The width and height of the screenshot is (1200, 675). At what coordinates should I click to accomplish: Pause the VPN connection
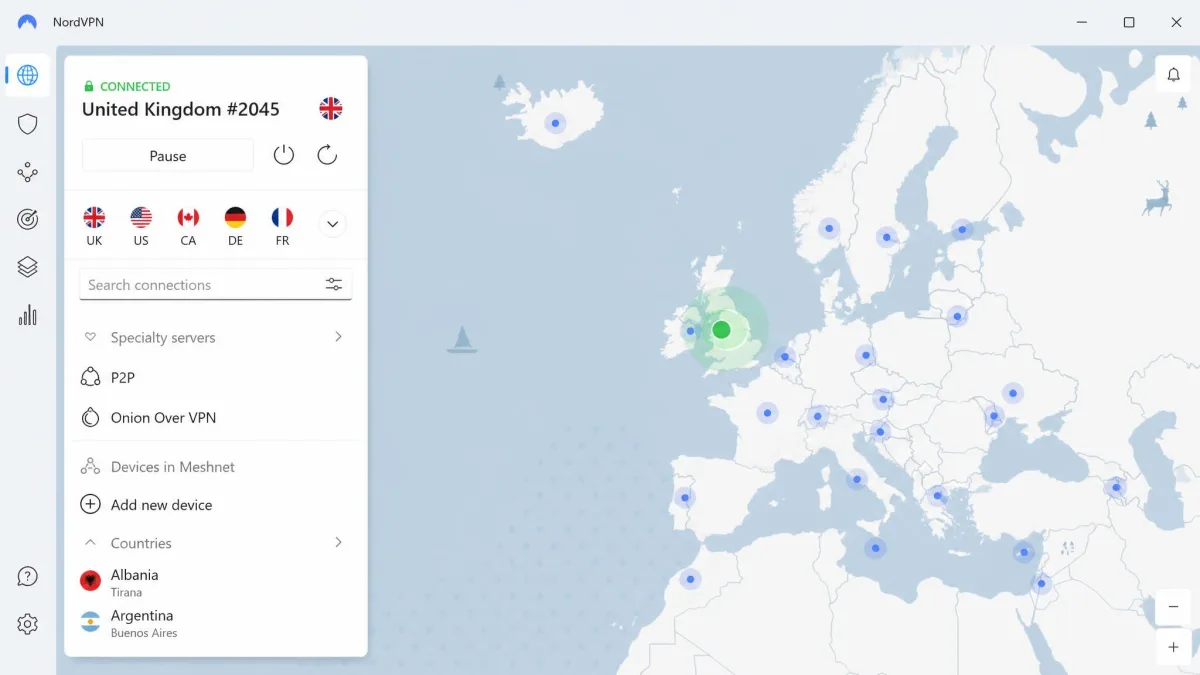point(168,156)
